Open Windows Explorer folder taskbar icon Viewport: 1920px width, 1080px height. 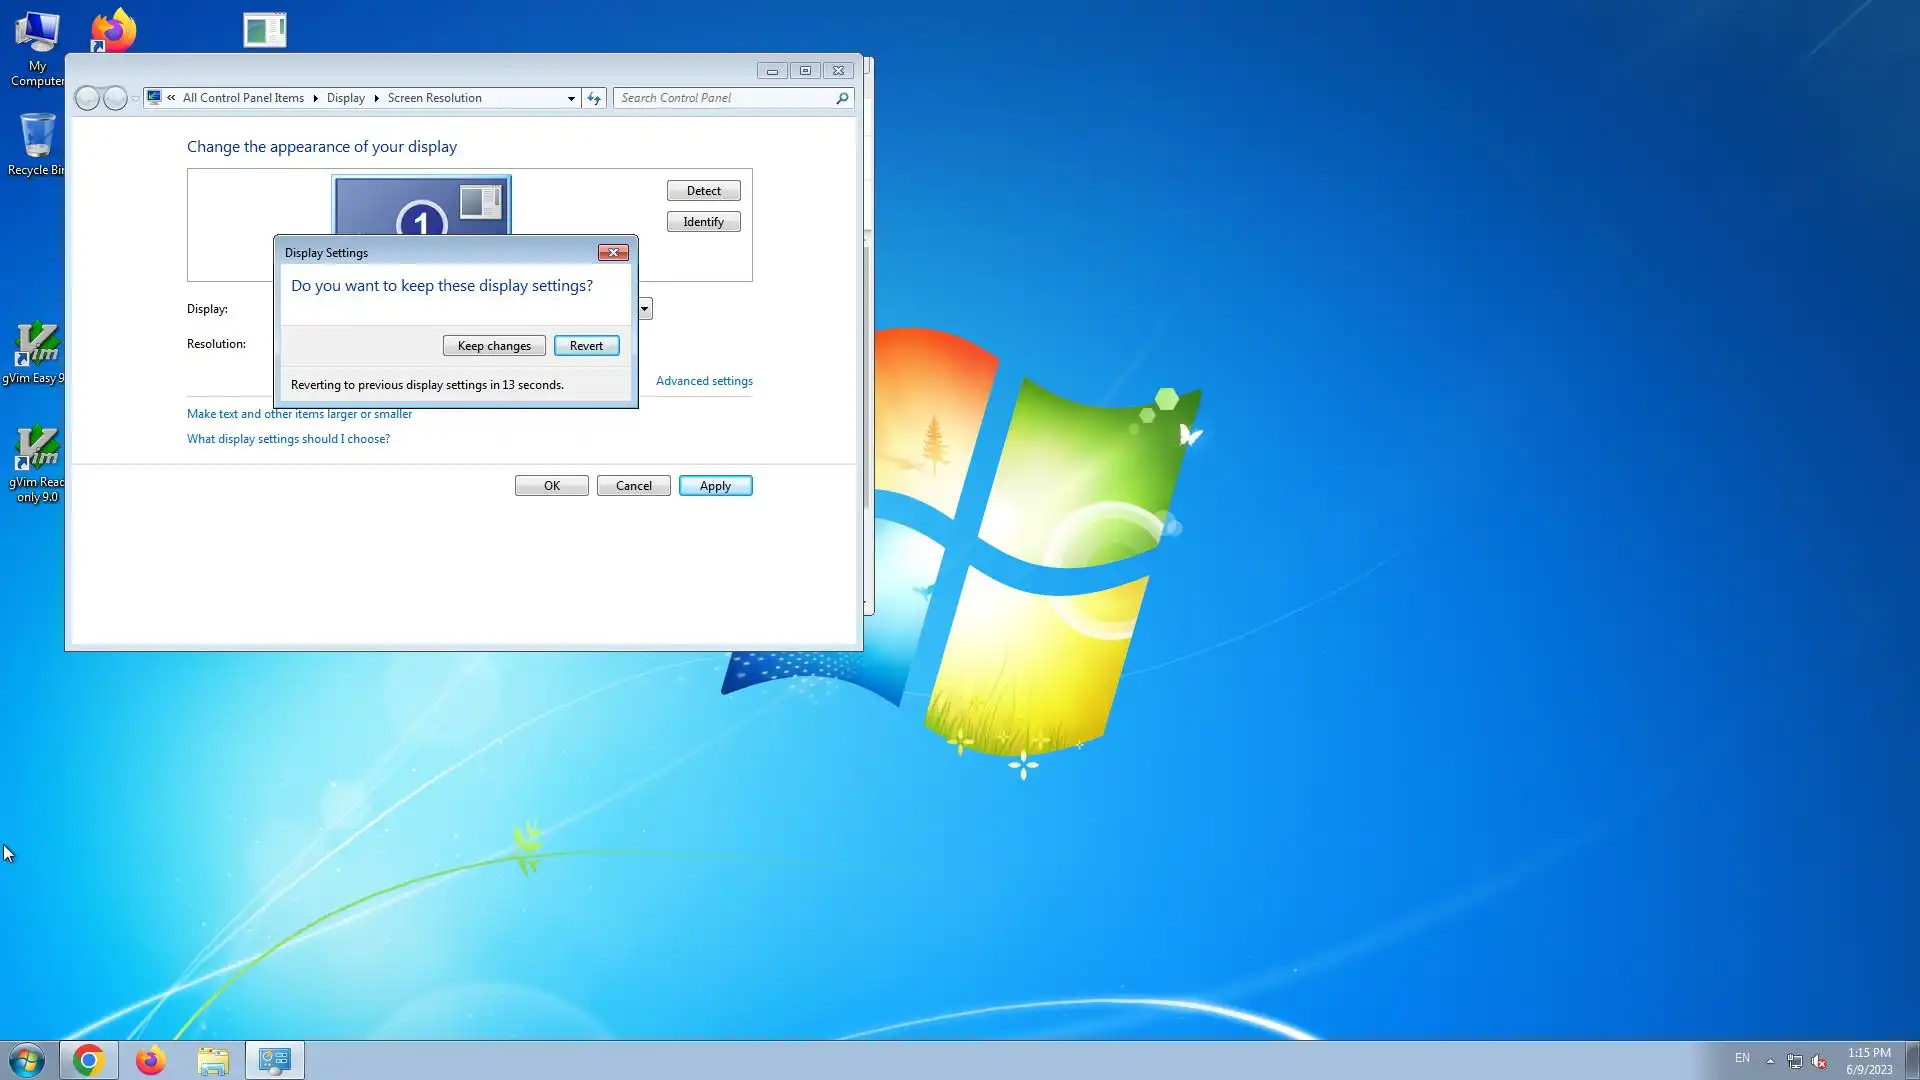tap(213, 1060)
